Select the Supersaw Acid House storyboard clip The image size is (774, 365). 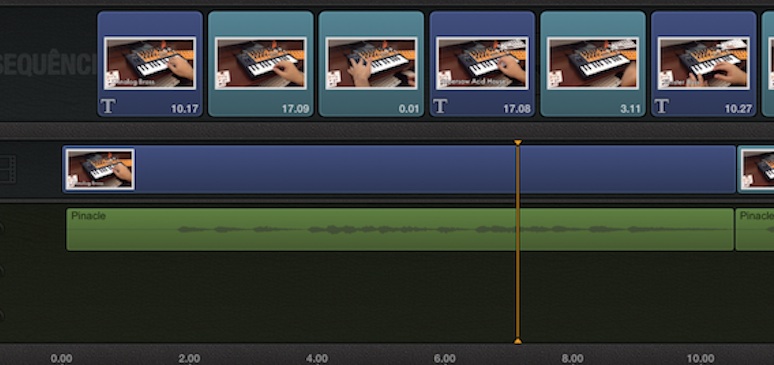coord(482,64)
